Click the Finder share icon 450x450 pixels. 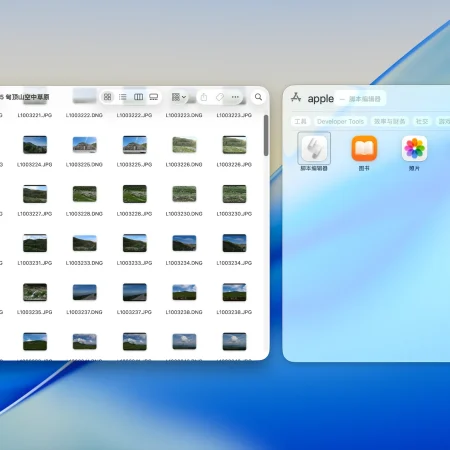(x=204, y=97)
